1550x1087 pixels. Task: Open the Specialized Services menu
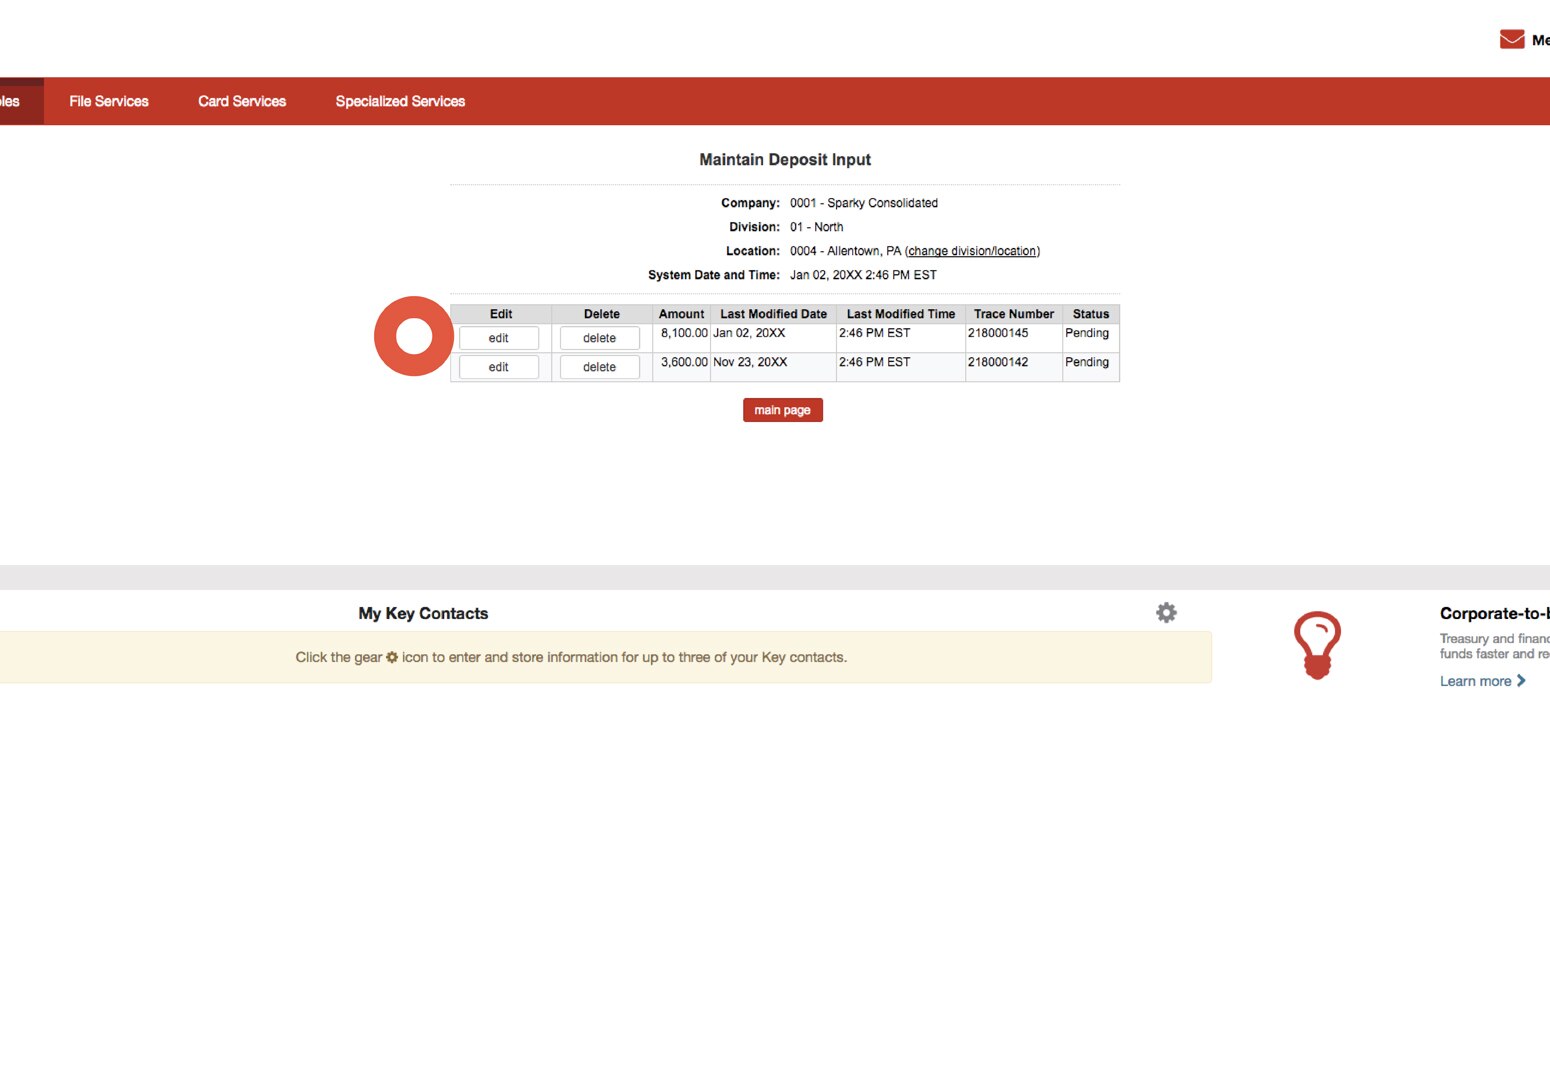400,101
